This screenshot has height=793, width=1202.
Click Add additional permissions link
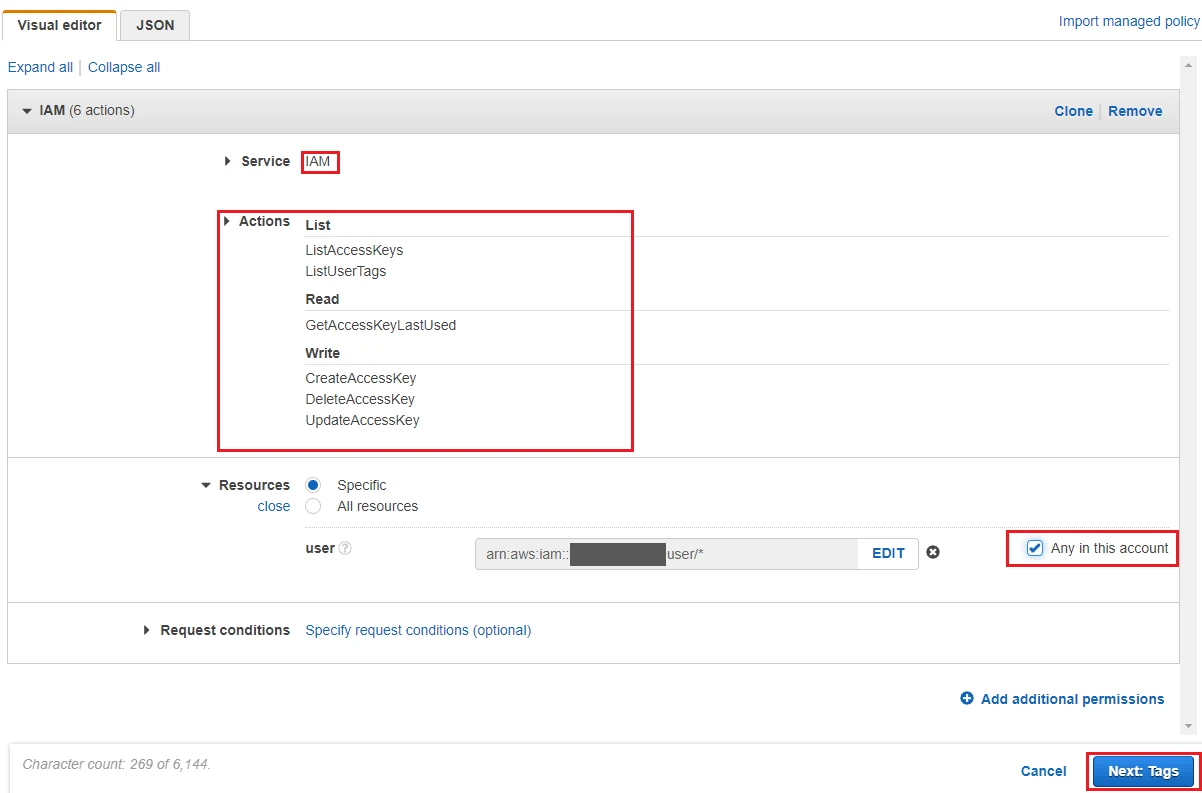point(1072,699)
